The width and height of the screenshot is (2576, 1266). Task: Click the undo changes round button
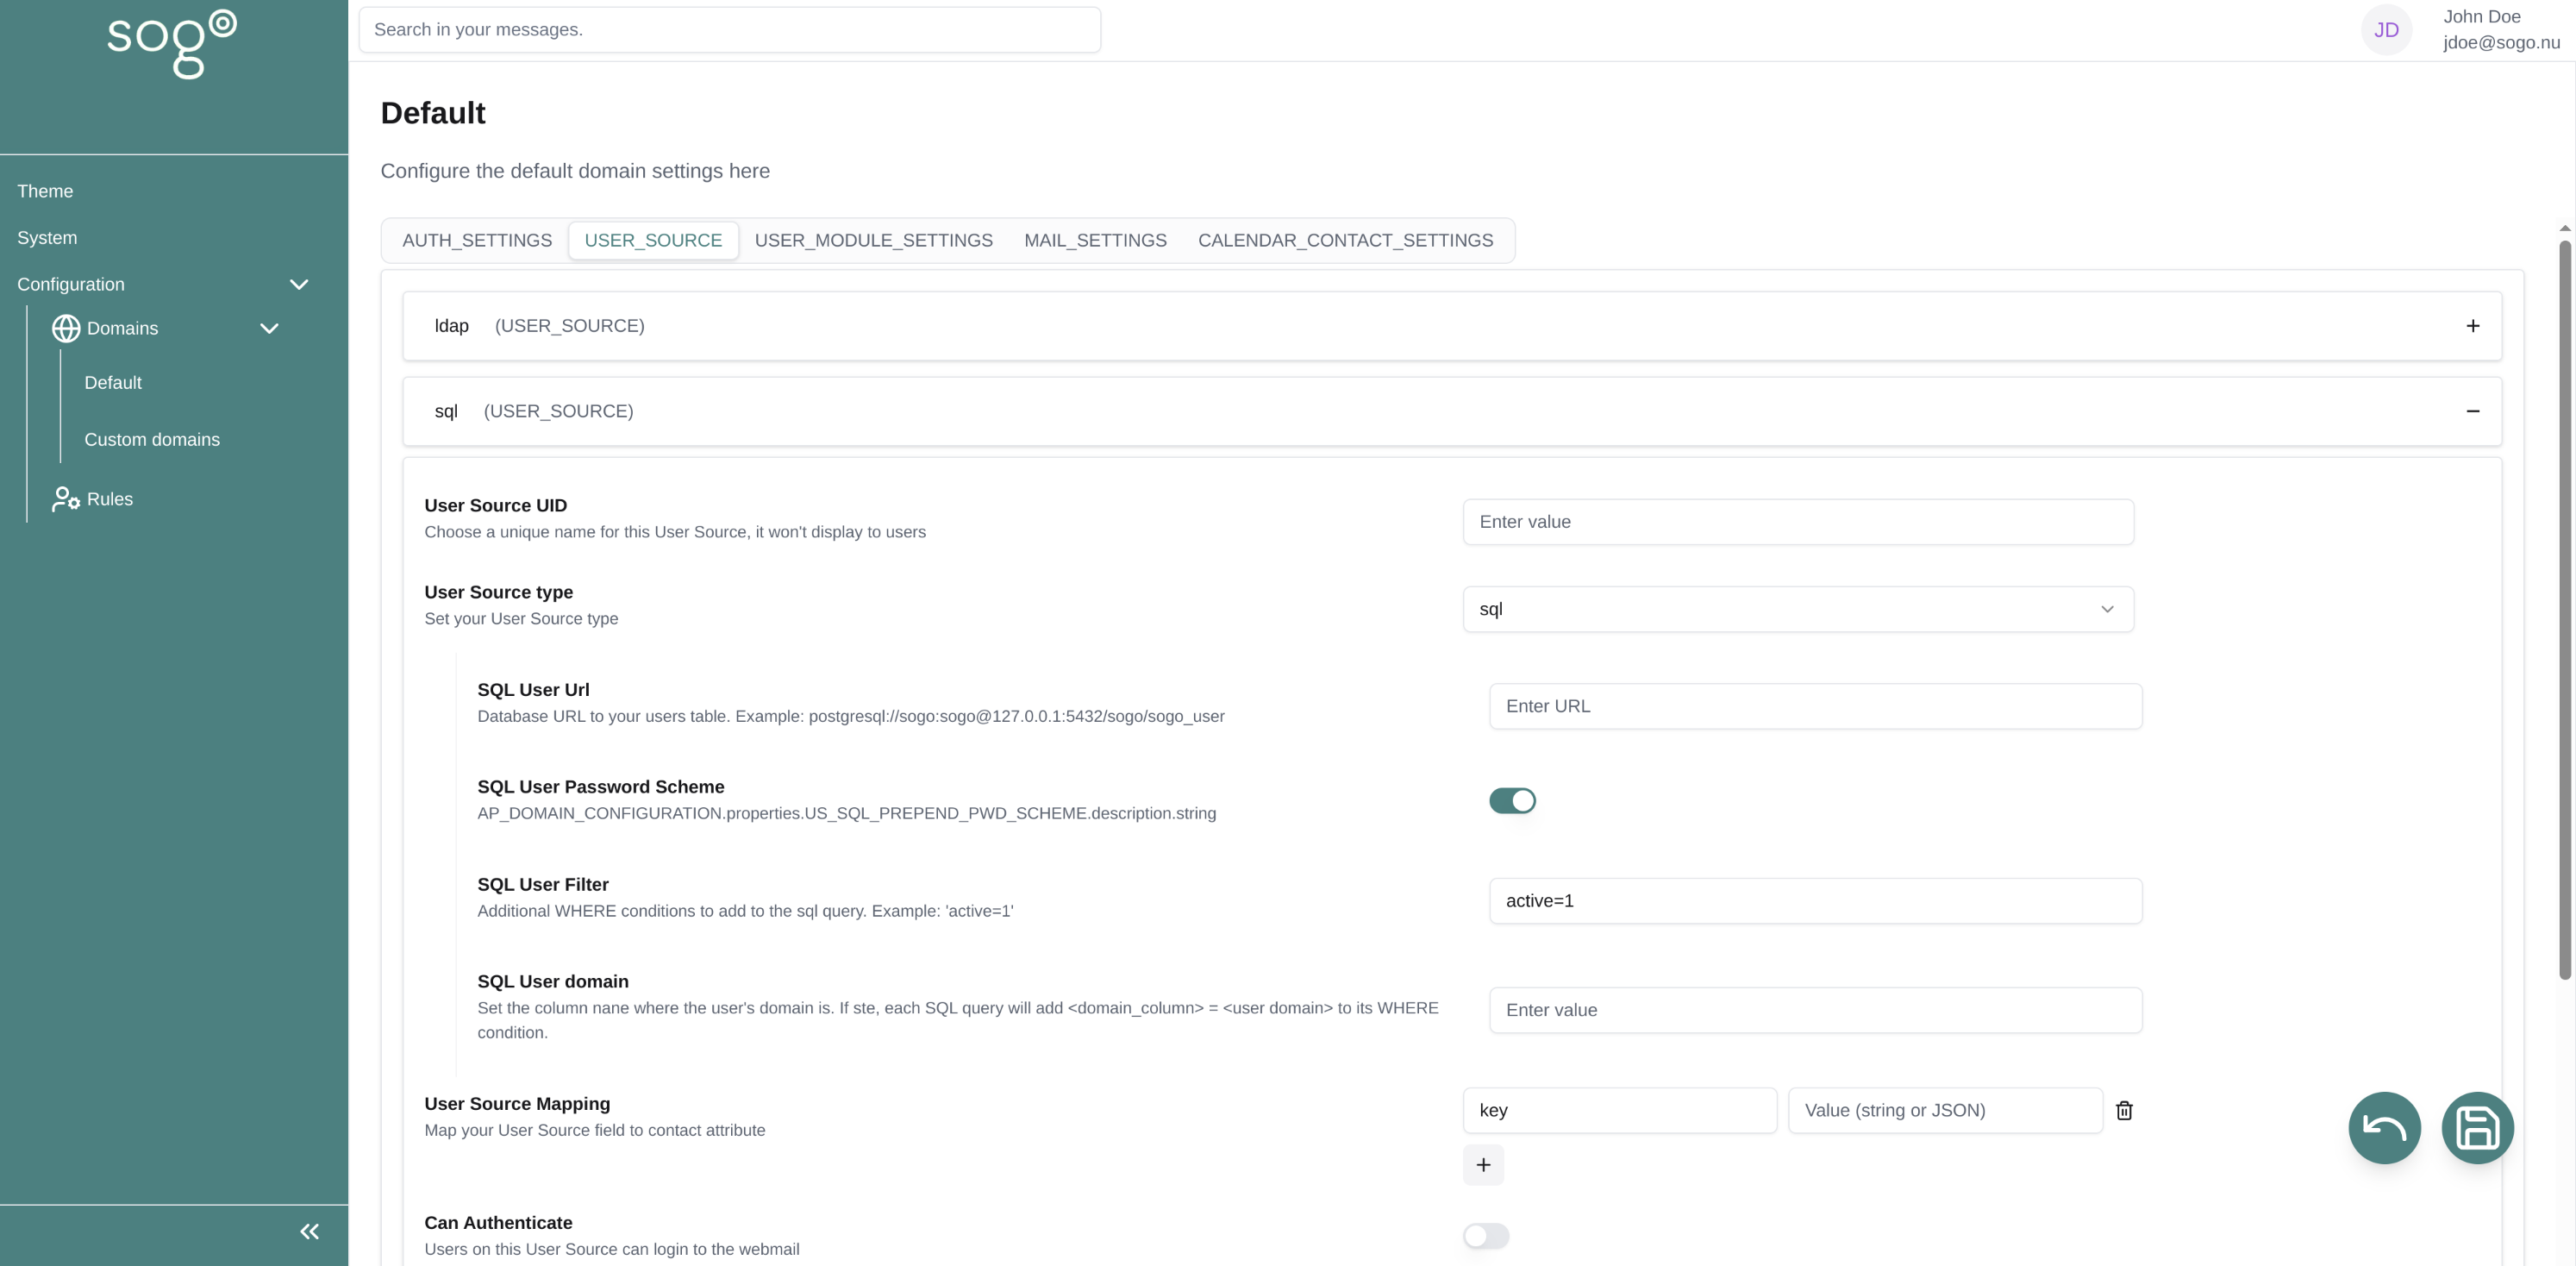point(2383,1128)
